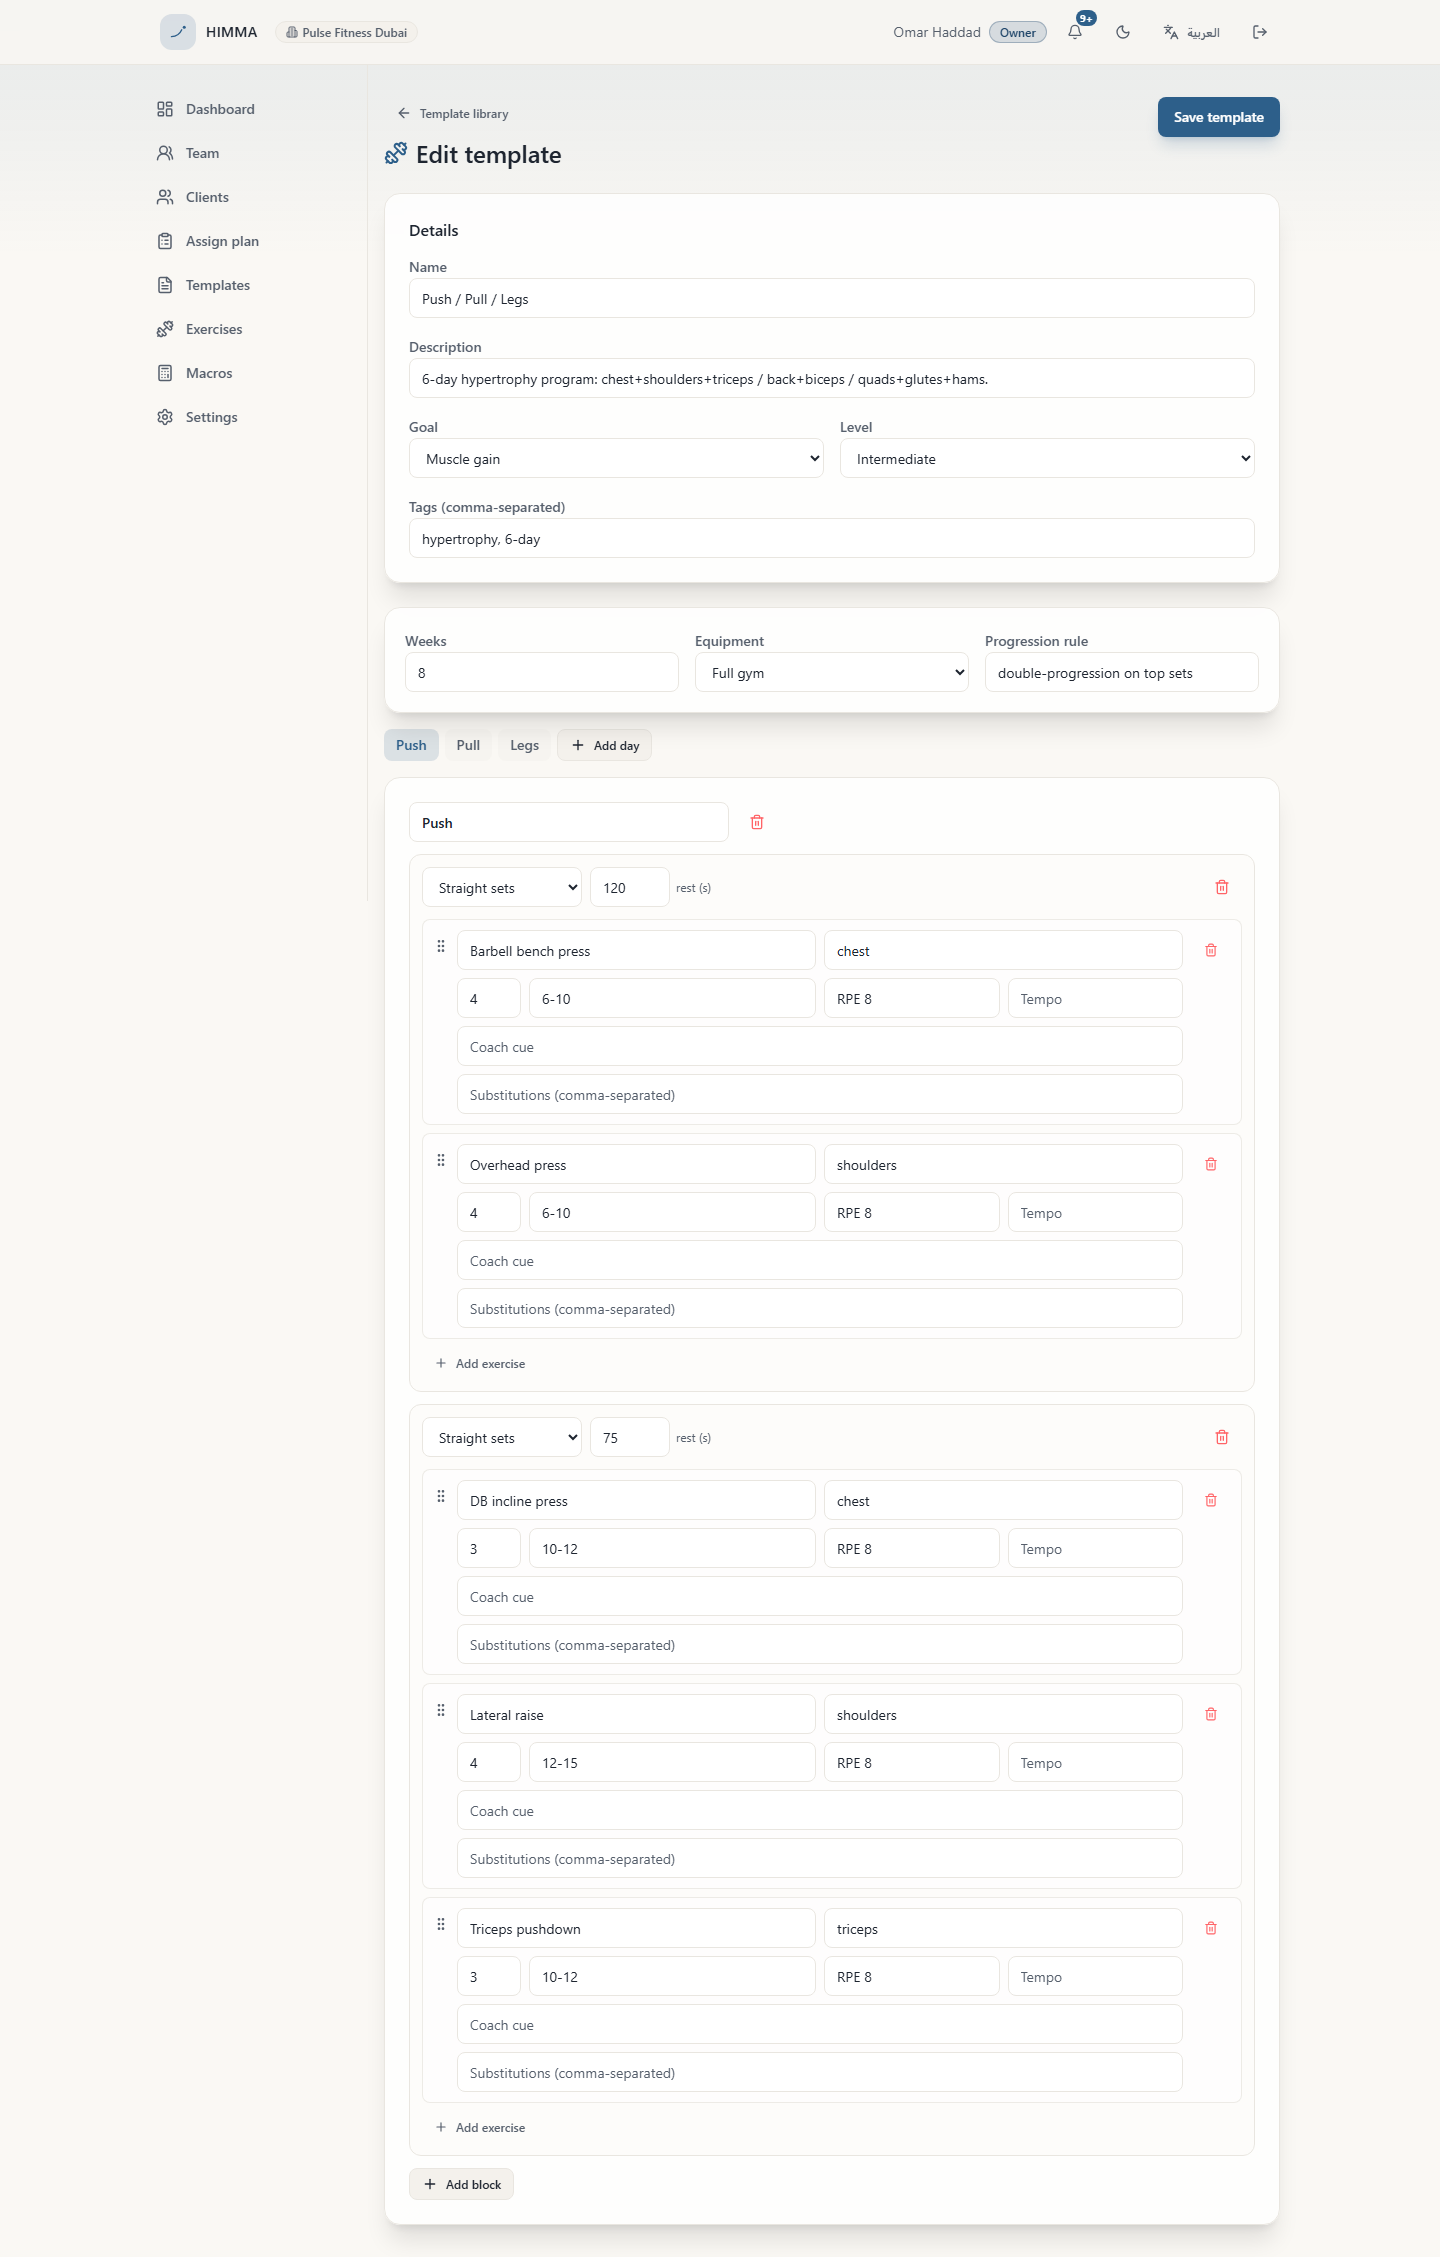Click the HIMMA logo icon
The image size is (1440, 2257).
[x=178, y=32]
